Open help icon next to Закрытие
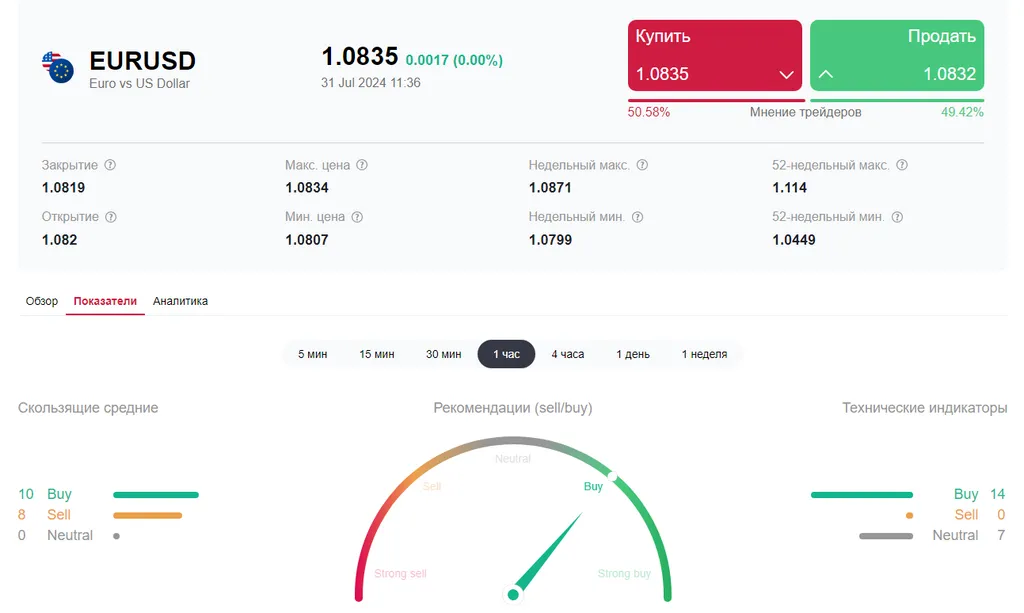 click(x=110, y=165)
